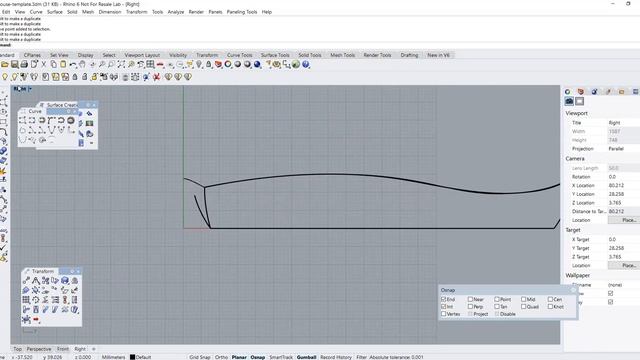The height and width of the screenshot is (360, 640).
Task: Switch to the Top viewport tab
Action: point(18,349)
